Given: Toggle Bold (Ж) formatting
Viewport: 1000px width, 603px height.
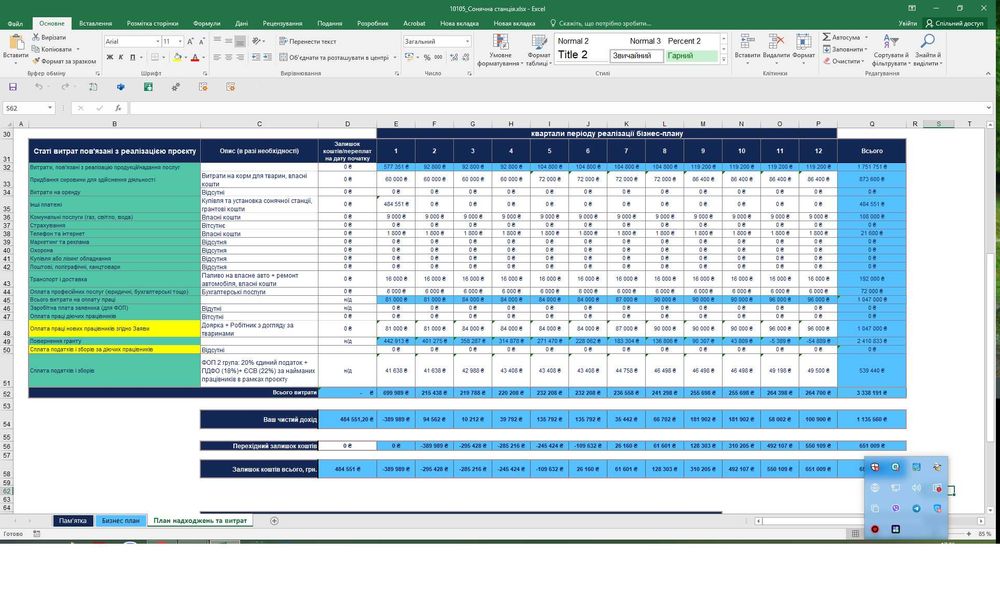Looking at the screenshot, I should point(109,58).
